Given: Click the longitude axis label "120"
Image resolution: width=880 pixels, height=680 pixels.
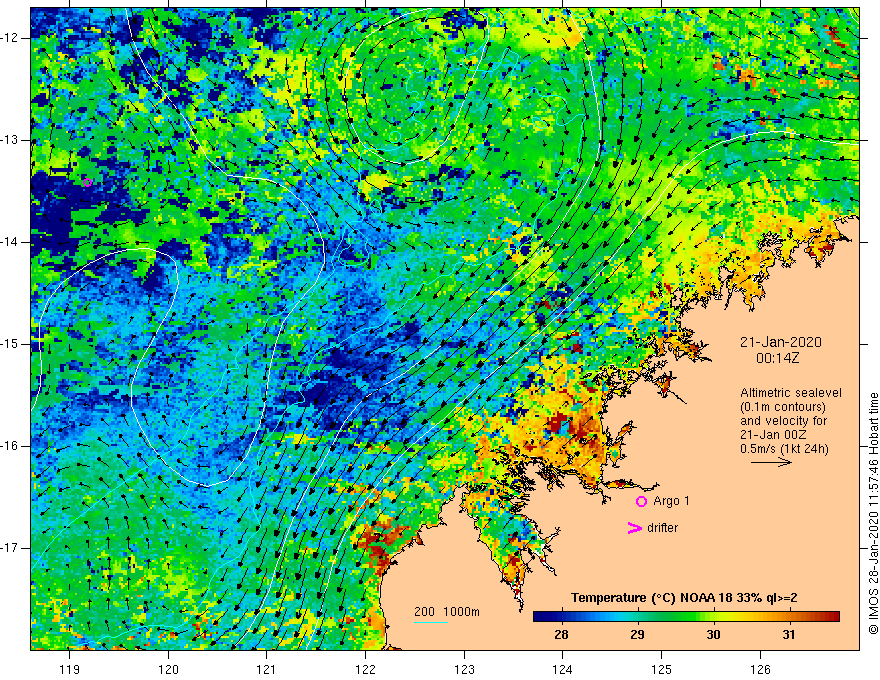Looking at the screenshot, I should tap(168, 669).
